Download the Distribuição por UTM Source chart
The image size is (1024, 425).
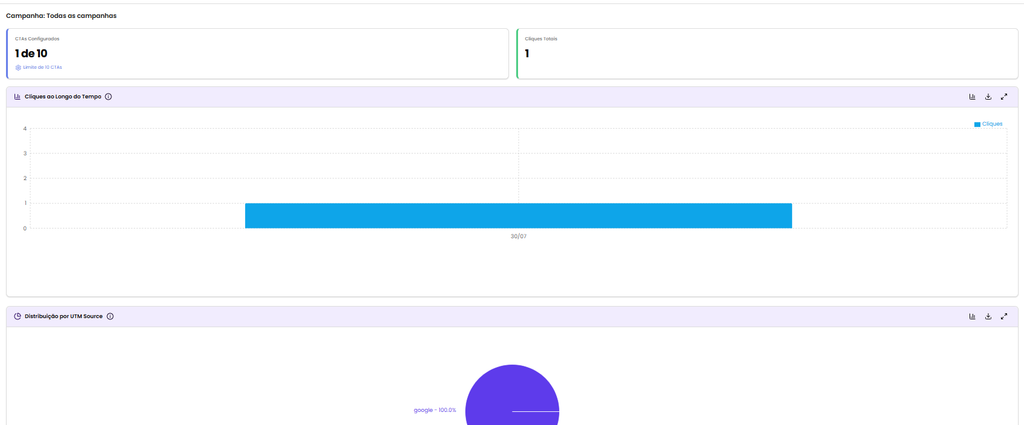(988, 317)
